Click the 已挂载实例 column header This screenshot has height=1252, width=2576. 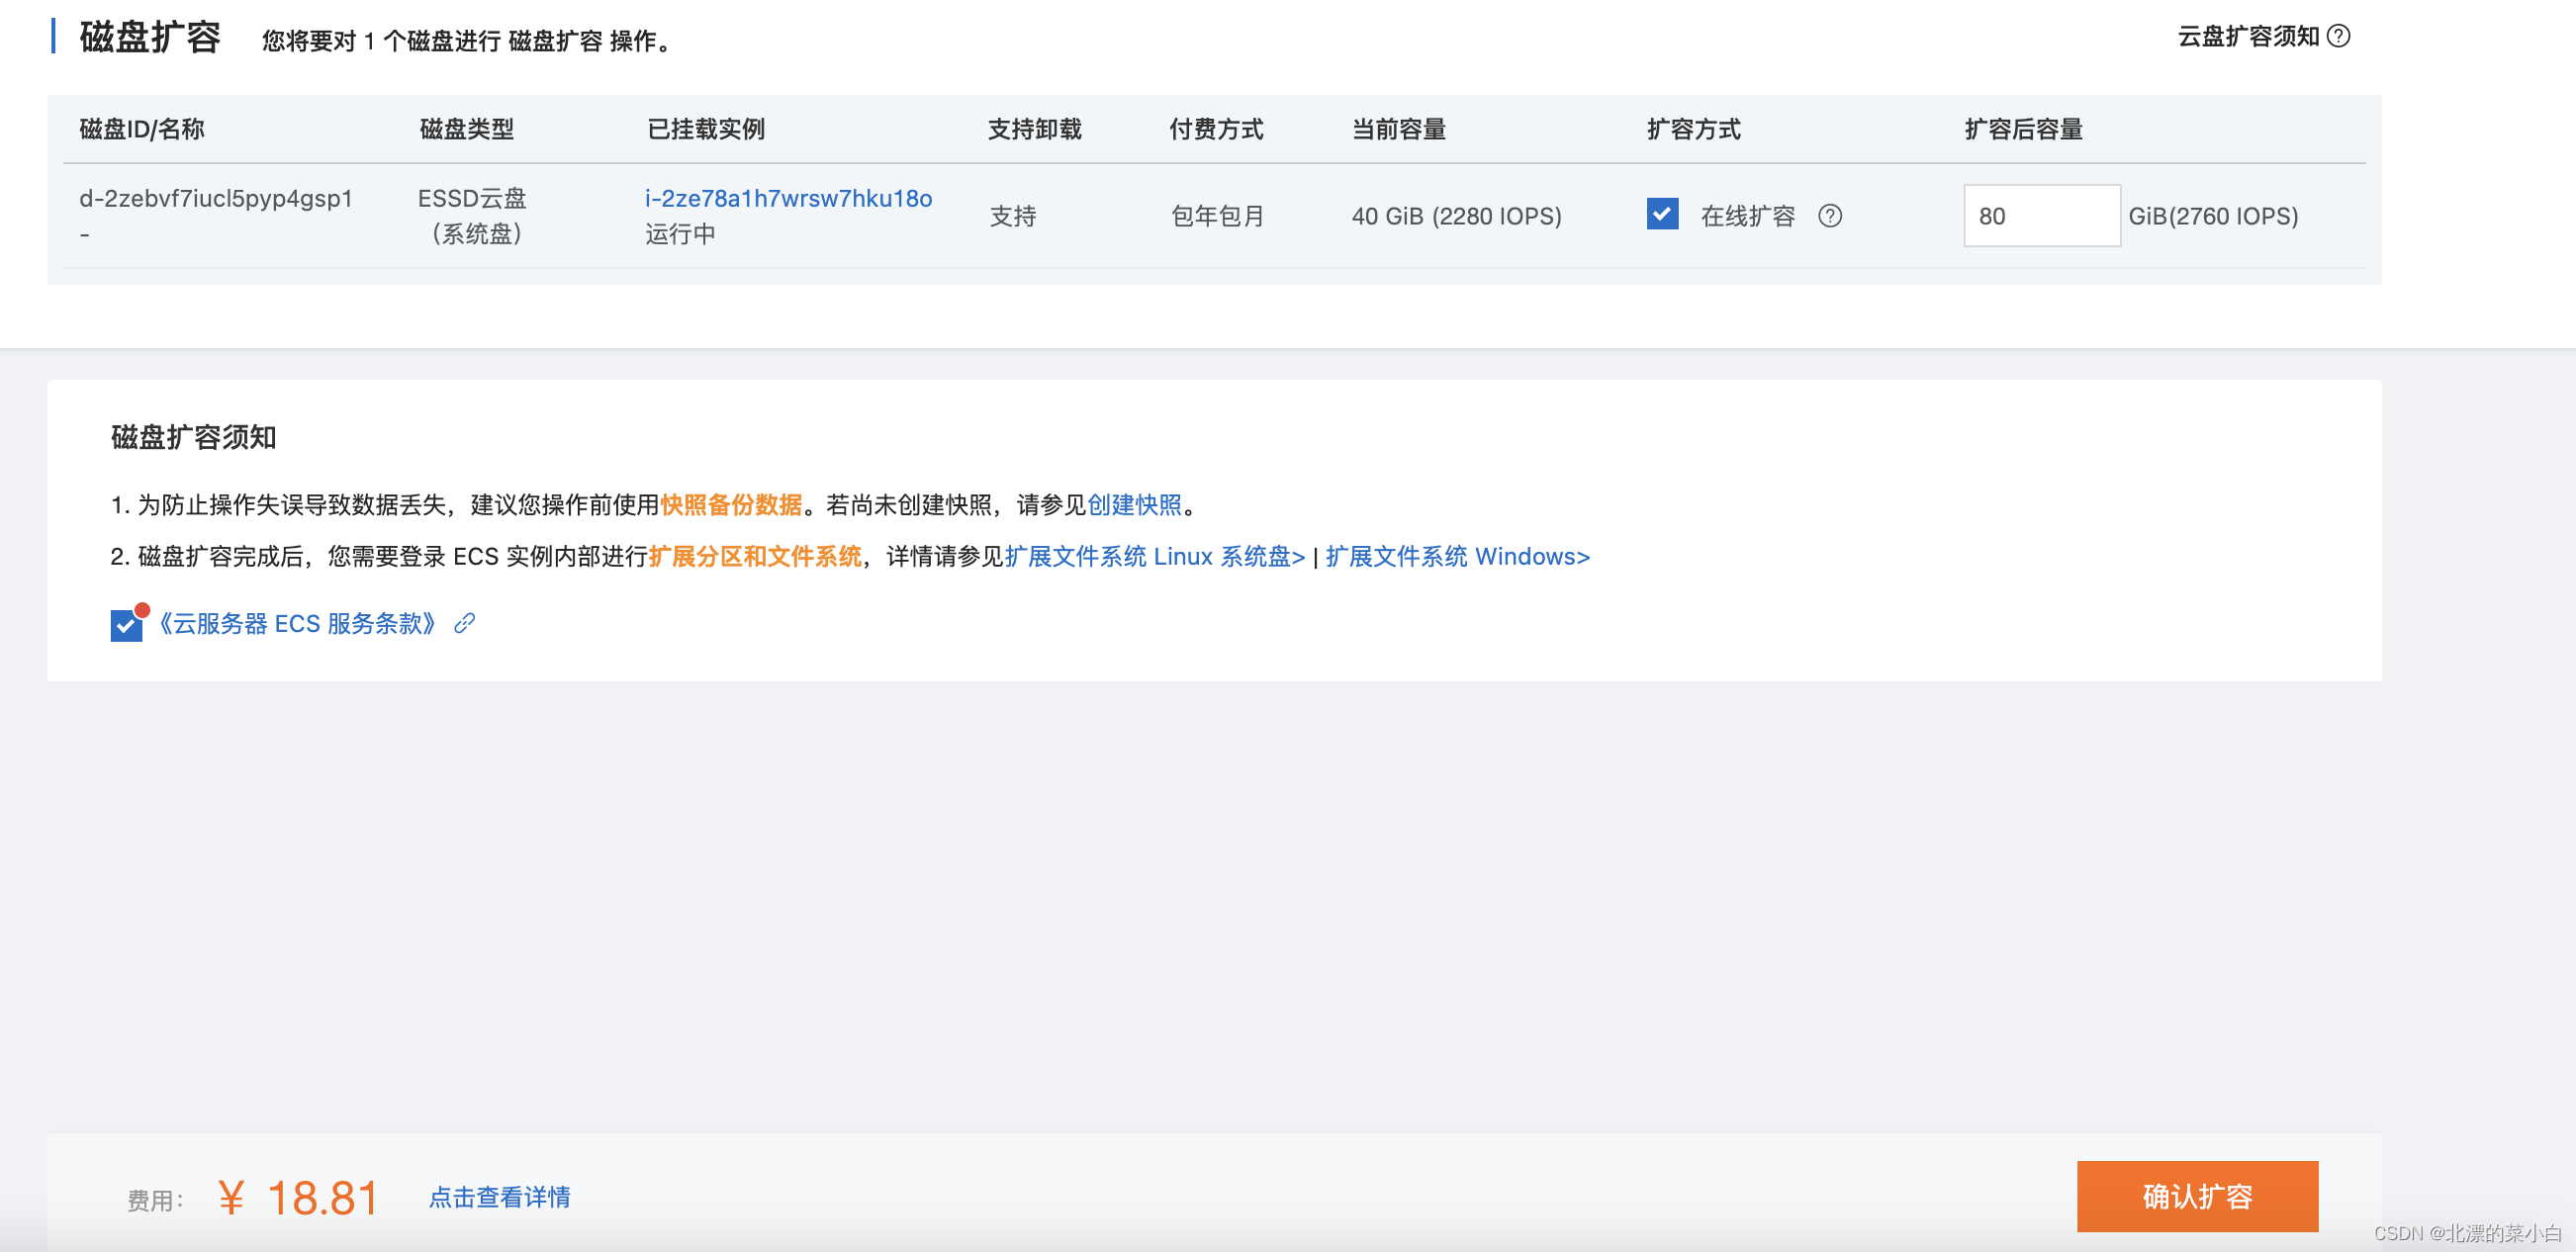point(706,129)
